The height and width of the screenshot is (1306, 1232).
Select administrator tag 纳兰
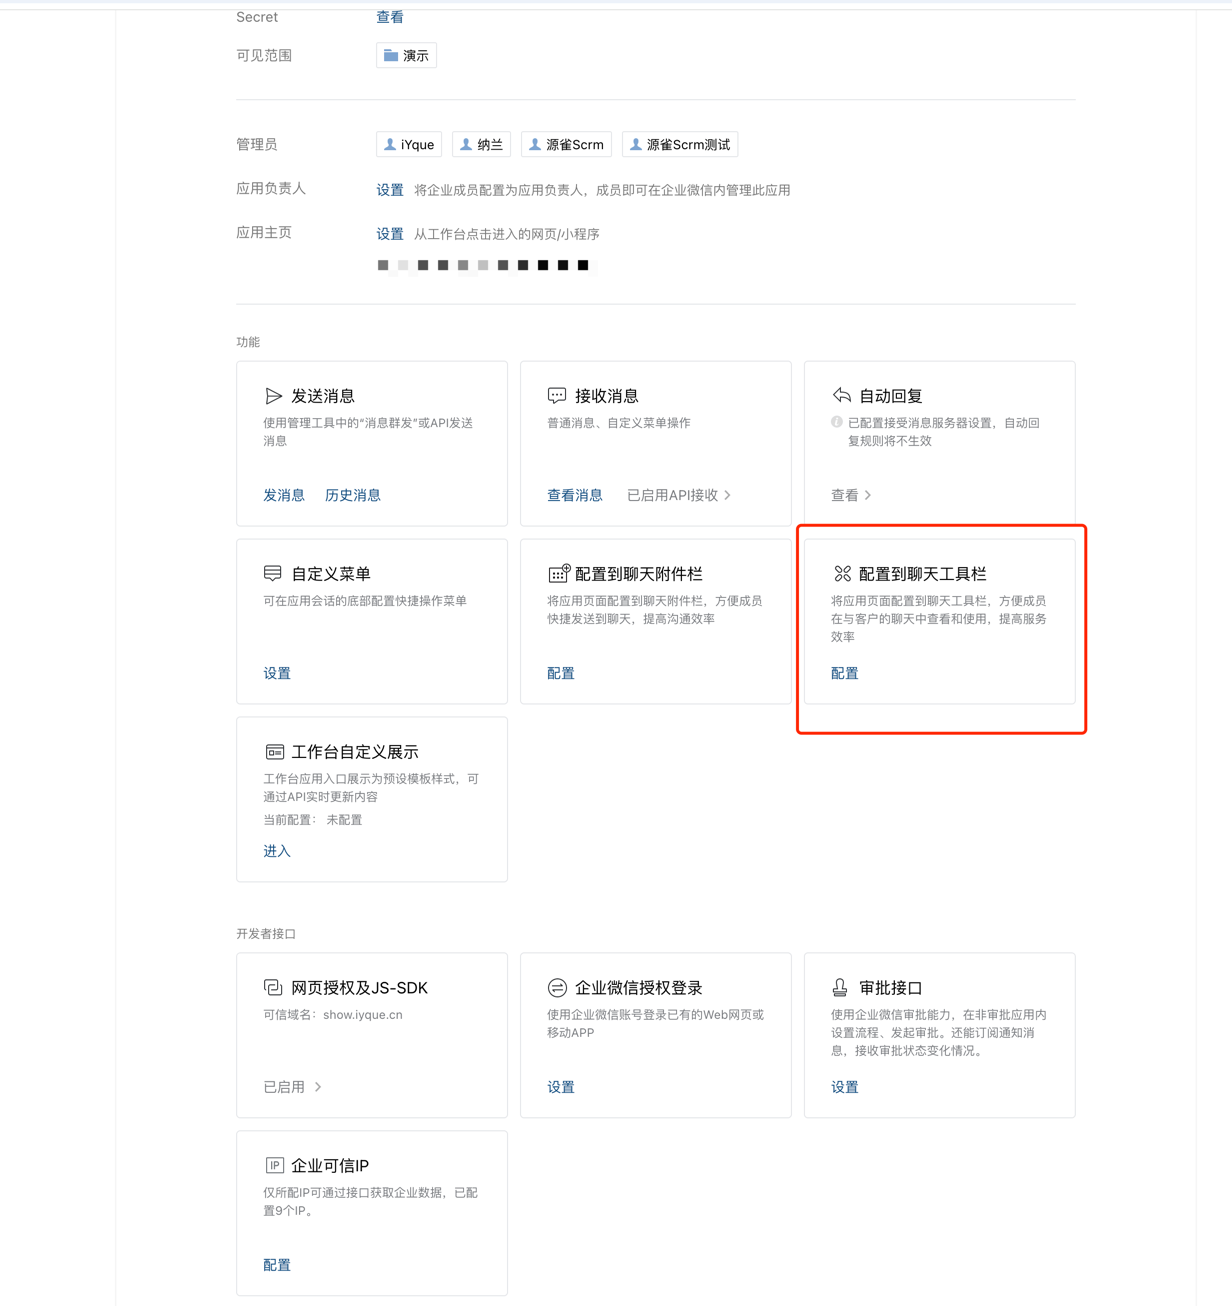(481, 145)
